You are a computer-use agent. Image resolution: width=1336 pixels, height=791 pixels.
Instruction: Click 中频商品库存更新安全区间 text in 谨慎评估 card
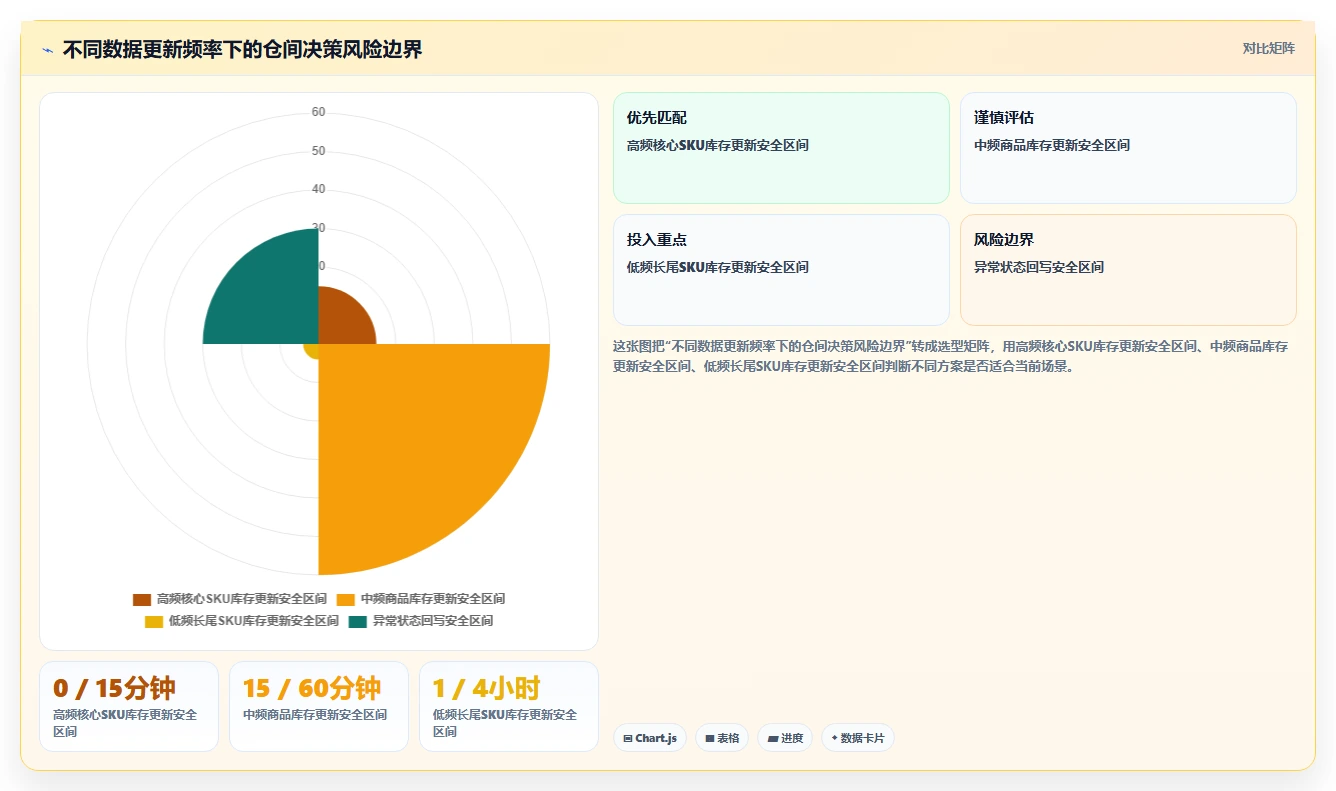pos(1052,145)
